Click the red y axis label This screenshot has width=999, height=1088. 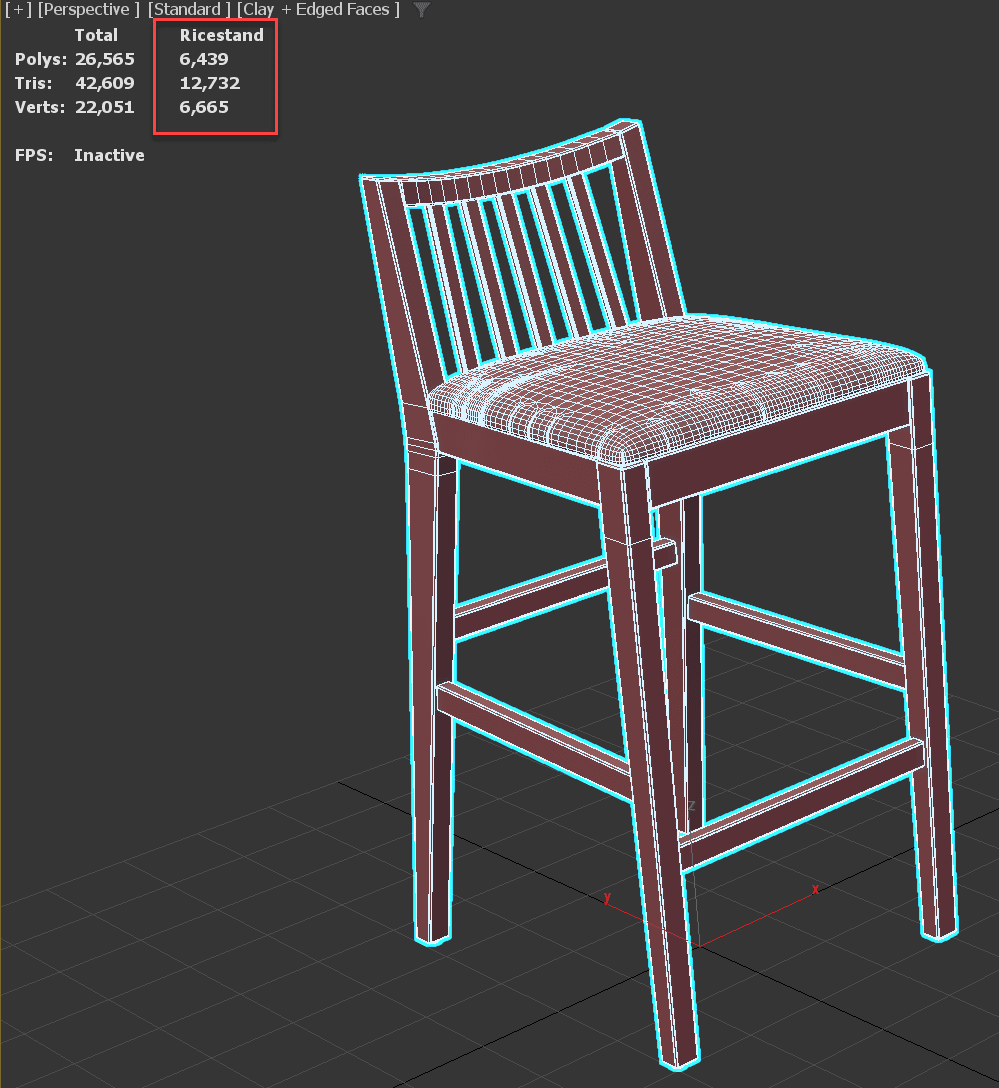coord(607,897)
